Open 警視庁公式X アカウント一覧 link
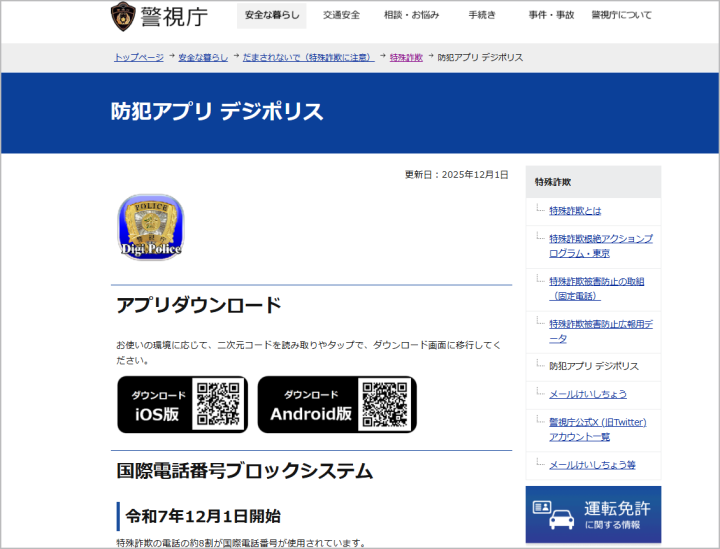This screenshot has width=720, height=549. click(x=597, y=429)
